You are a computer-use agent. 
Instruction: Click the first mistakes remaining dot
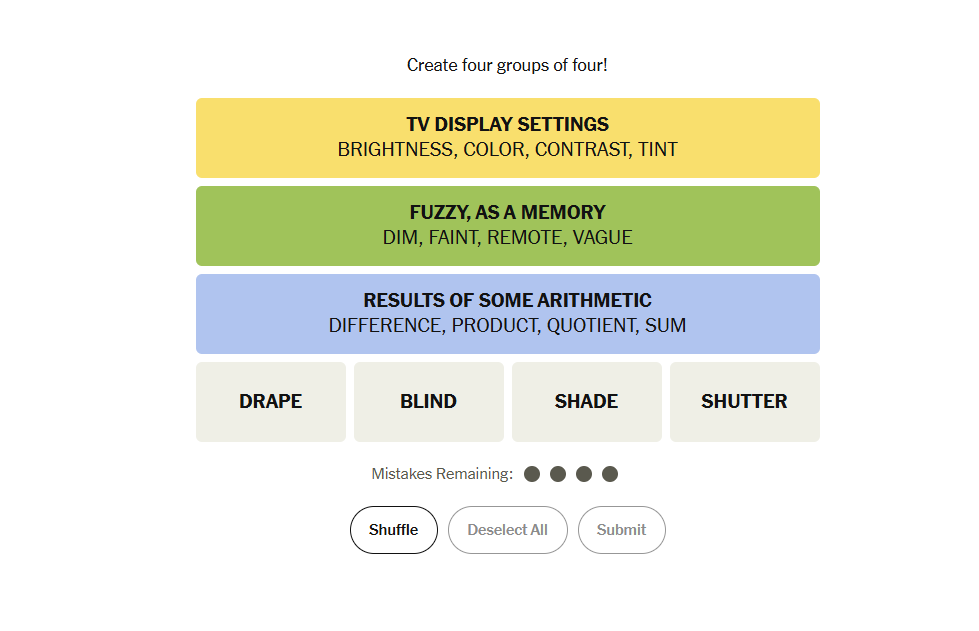click(532, 474)
